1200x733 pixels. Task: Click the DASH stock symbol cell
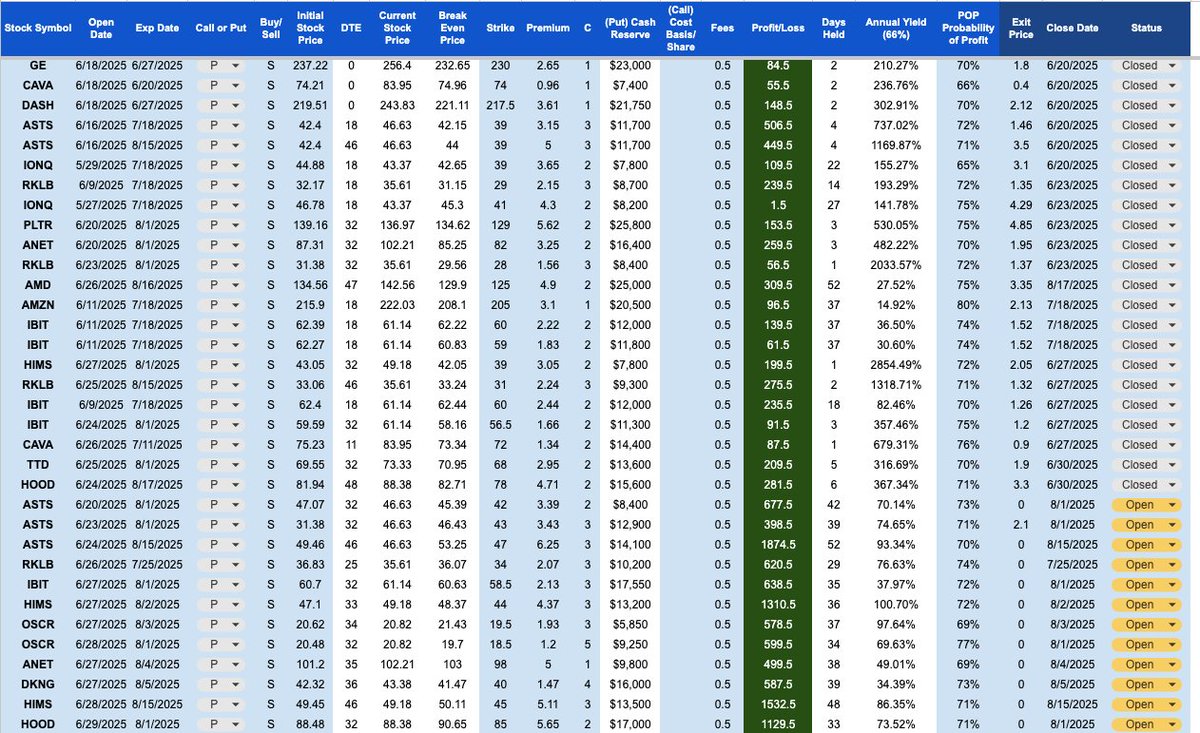pyautogui.click(x=38, y=105)
